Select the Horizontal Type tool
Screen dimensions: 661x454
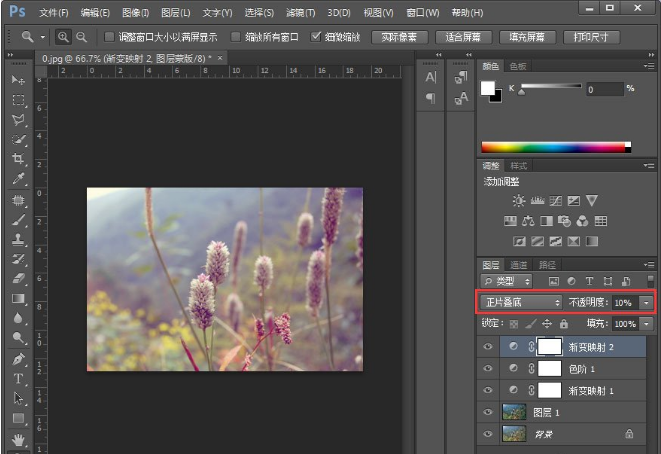18,379
